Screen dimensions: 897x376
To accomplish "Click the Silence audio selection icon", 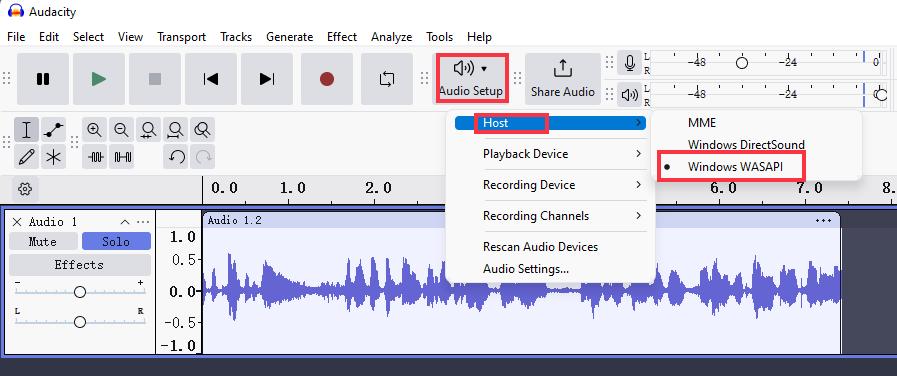I will (x=121, y=157).
